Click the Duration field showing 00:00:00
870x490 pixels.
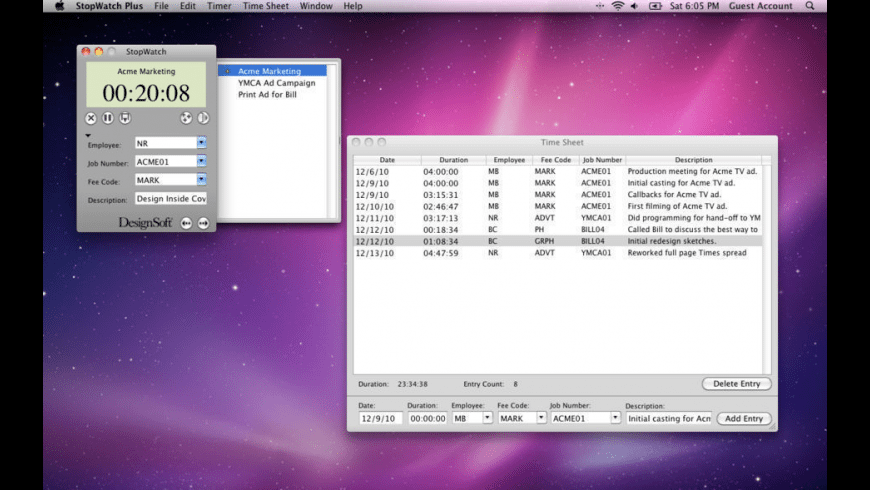(x=427, y=418)
